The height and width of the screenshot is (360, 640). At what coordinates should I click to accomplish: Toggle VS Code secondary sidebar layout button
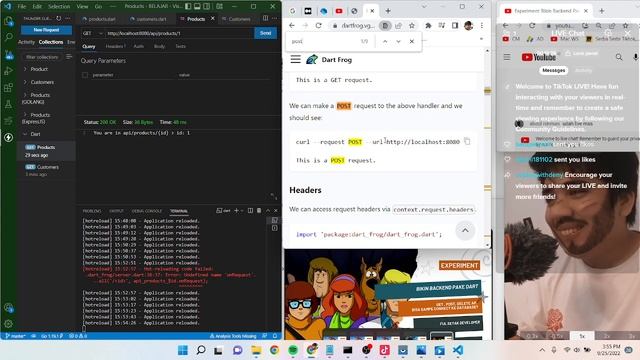tap(207, 7)
